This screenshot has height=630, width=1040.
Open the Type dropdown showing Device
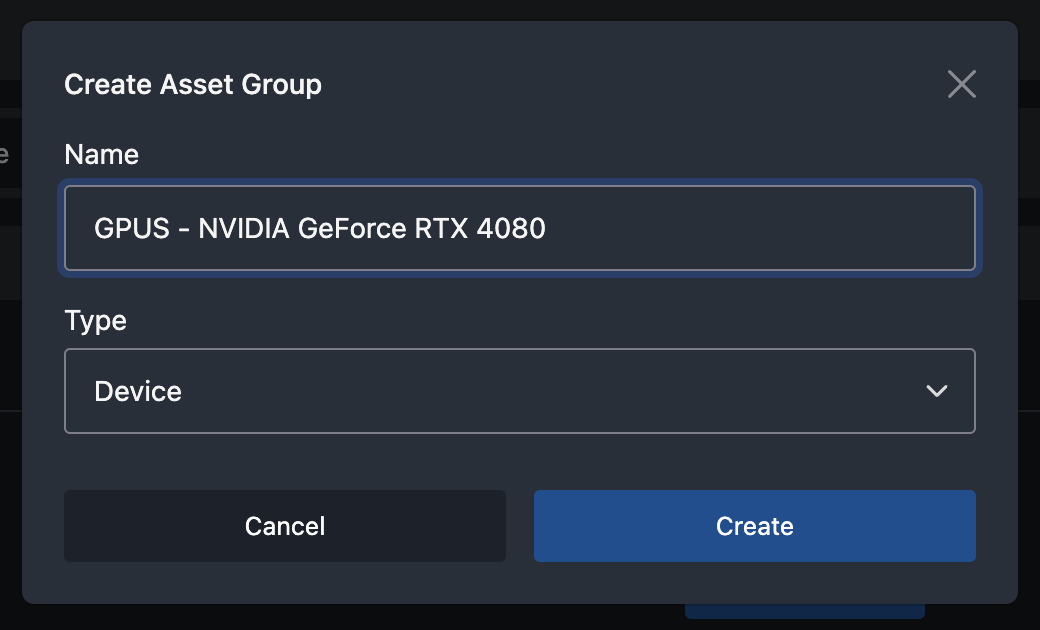(520, 391)
